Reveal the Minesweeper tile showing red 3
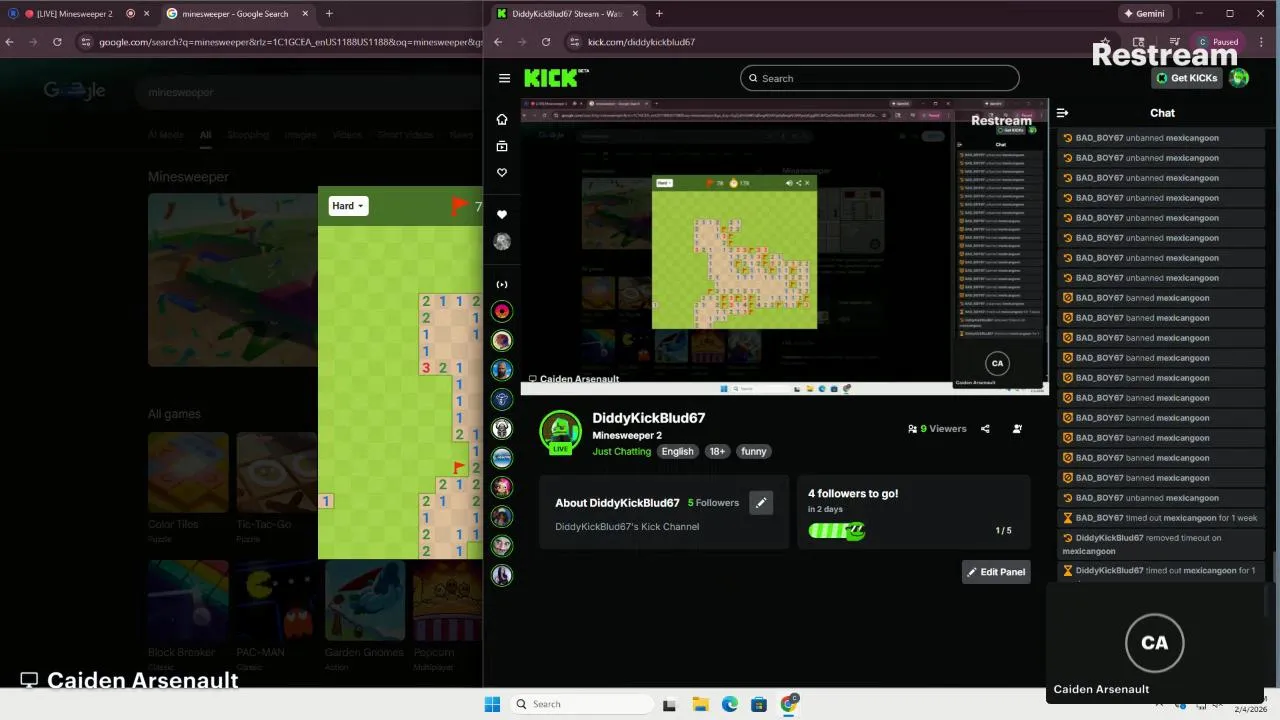 click(x=426, y=368)
